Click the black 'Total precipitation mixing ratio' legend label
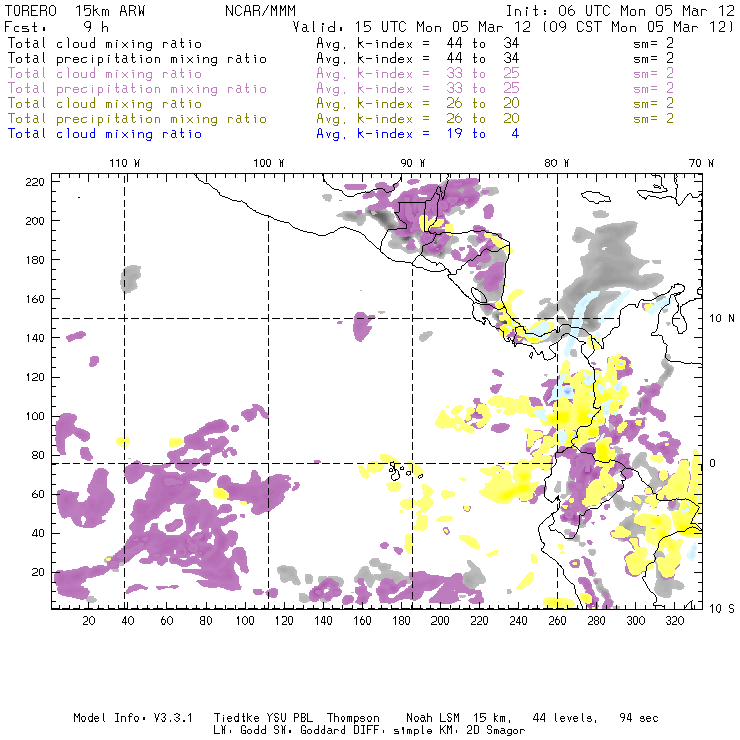This screenshot has width=740, height=740. coord(137,59)
